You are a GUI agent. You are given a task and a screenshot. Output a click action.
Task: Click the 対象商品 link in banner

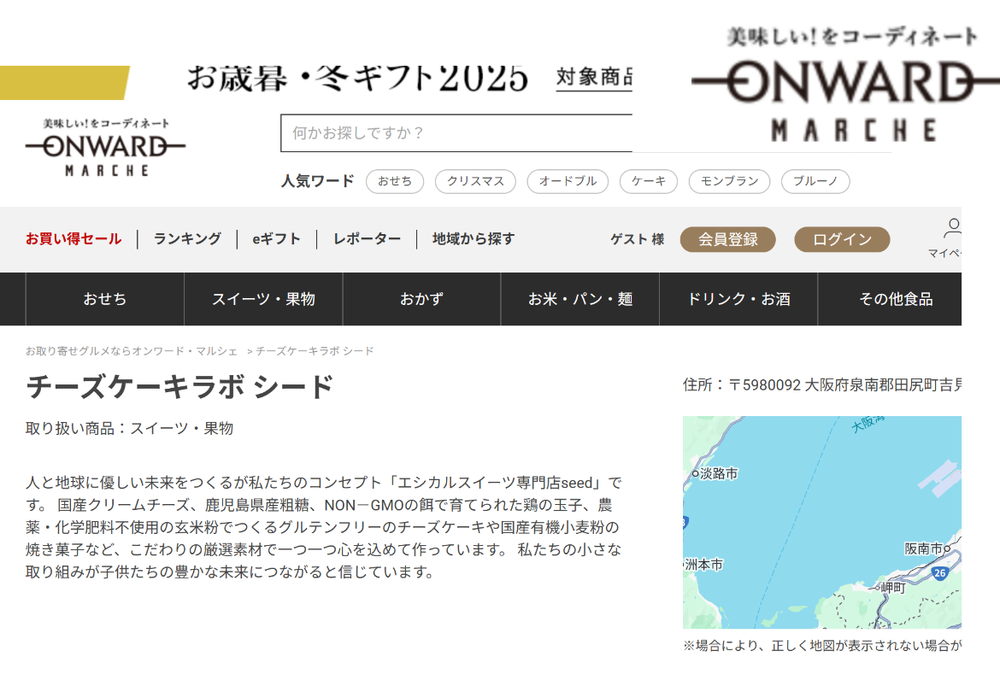(x=594, y=77)
